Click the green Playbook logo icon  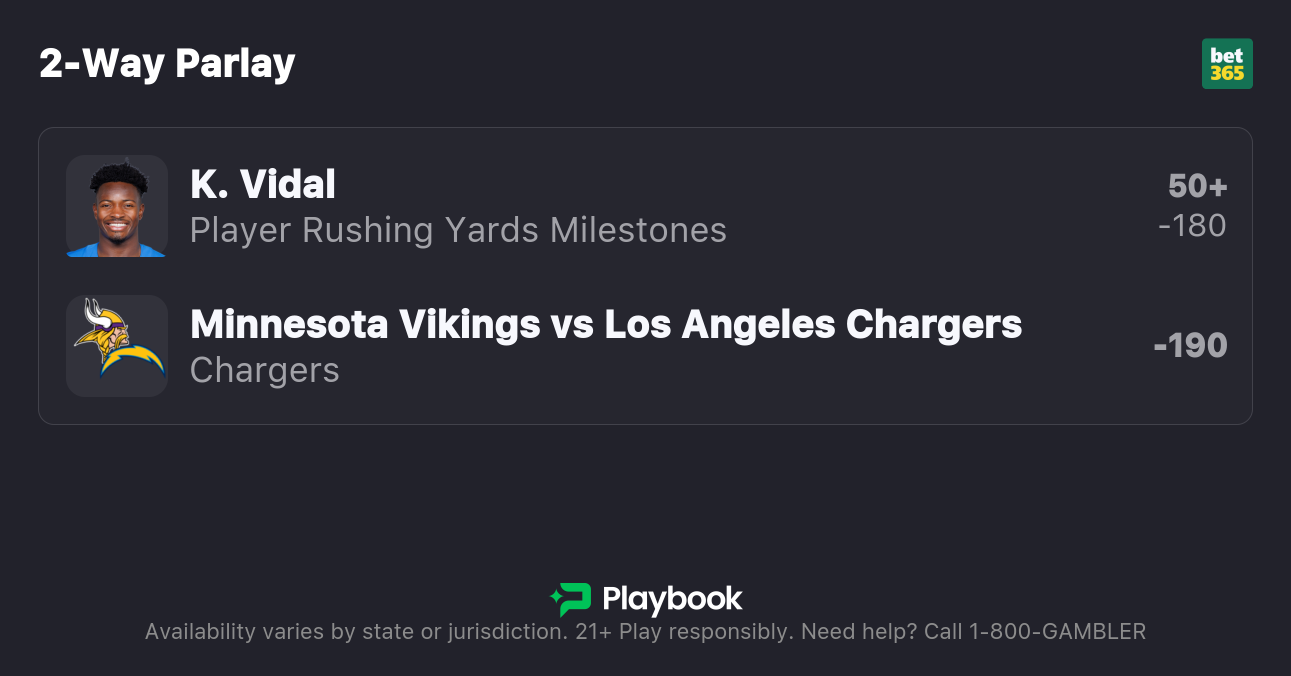pyautogui.click(x=571, y=599)
